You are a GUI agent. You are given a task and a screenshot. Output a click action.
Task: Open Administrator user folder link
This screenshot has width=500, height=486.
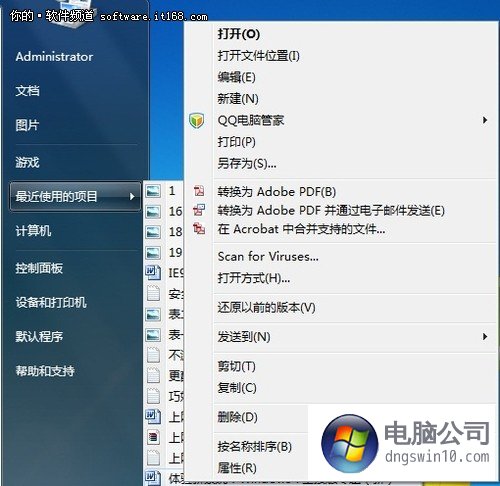click(x=54, y=57)
